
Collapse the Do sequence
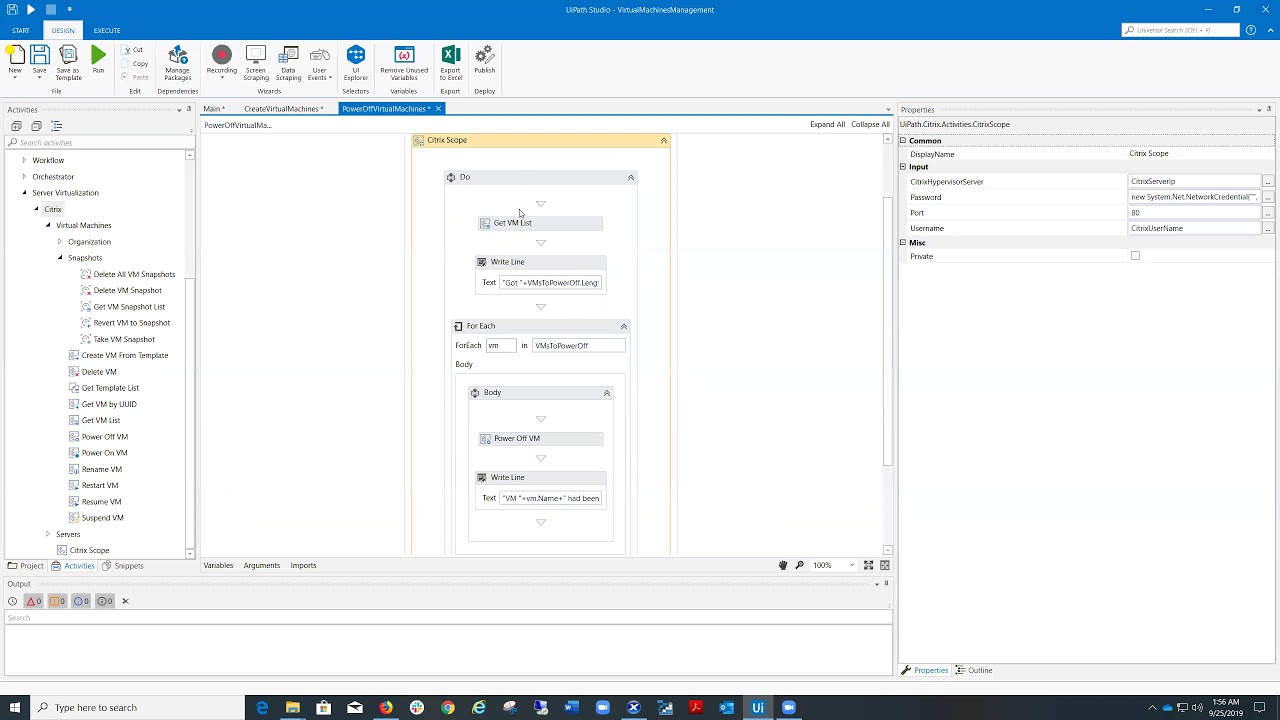click(x=630, y=178)
